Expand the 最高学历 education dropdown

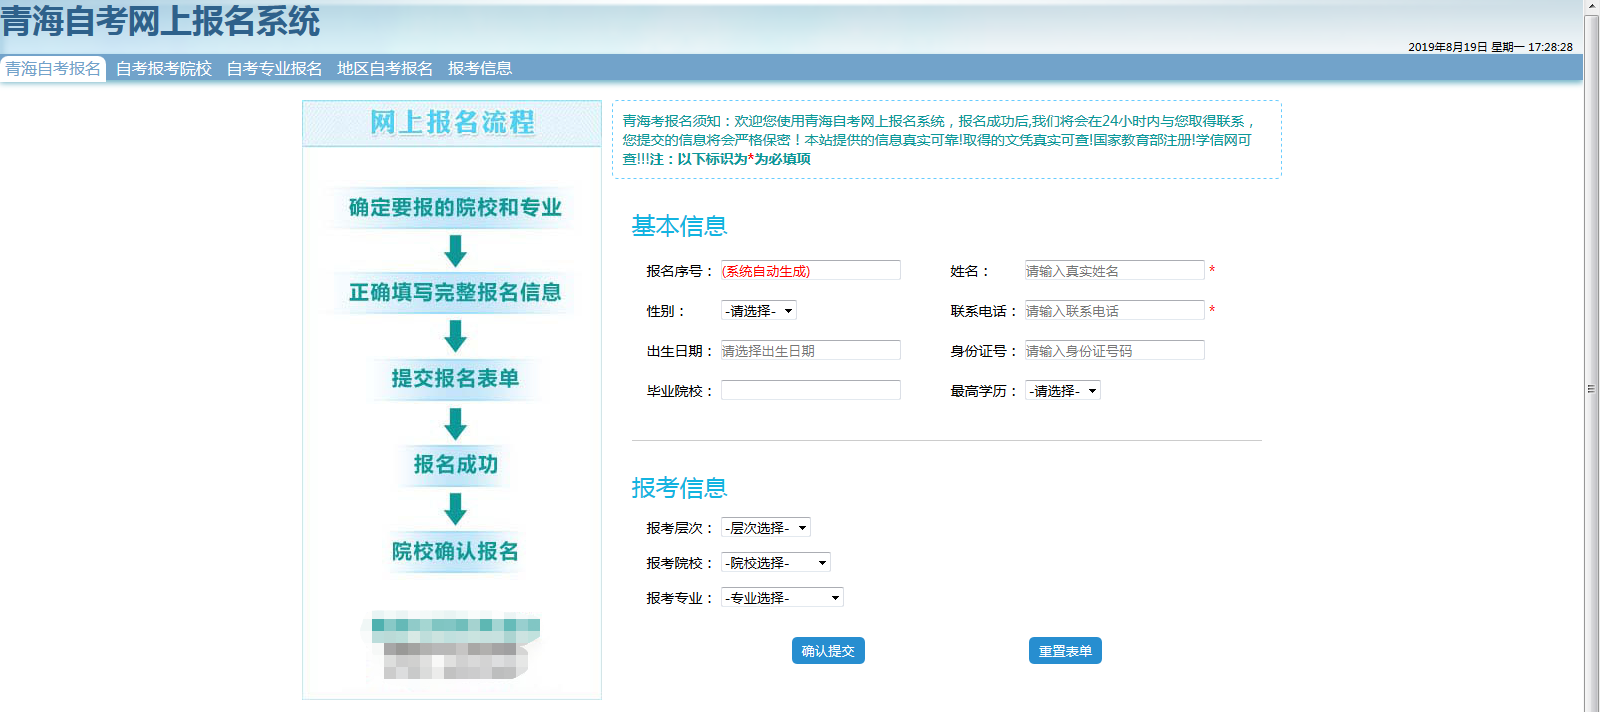[x=1063, y=391]
